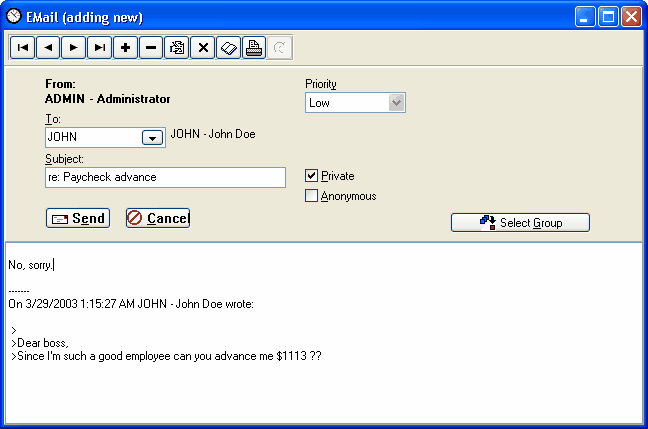Maximize the EMail window
The image size is (648, 429).
coord(608,17)
